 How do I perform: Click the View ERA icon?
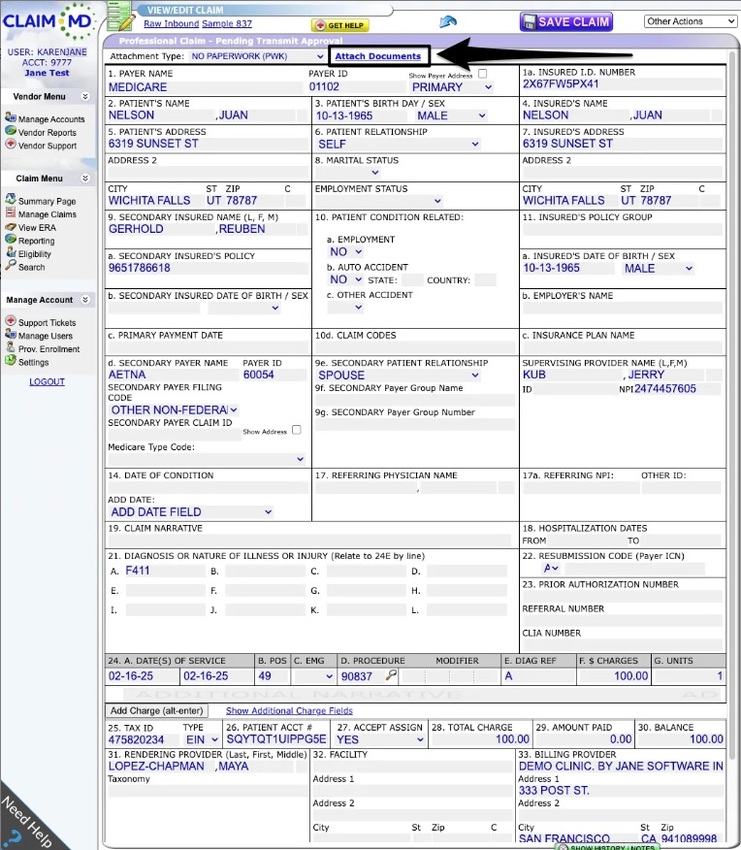click(10, 227)
